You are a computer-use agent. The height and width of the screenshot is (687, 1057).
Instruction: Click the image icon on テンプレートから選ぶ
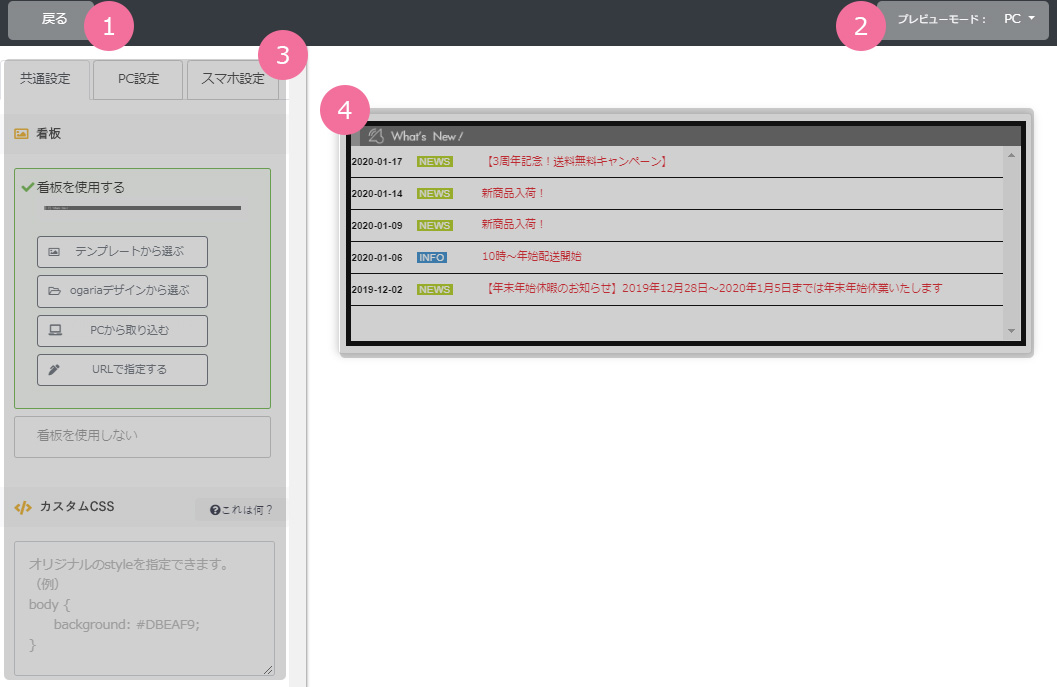pyautogui.click(x=54, y=251)
